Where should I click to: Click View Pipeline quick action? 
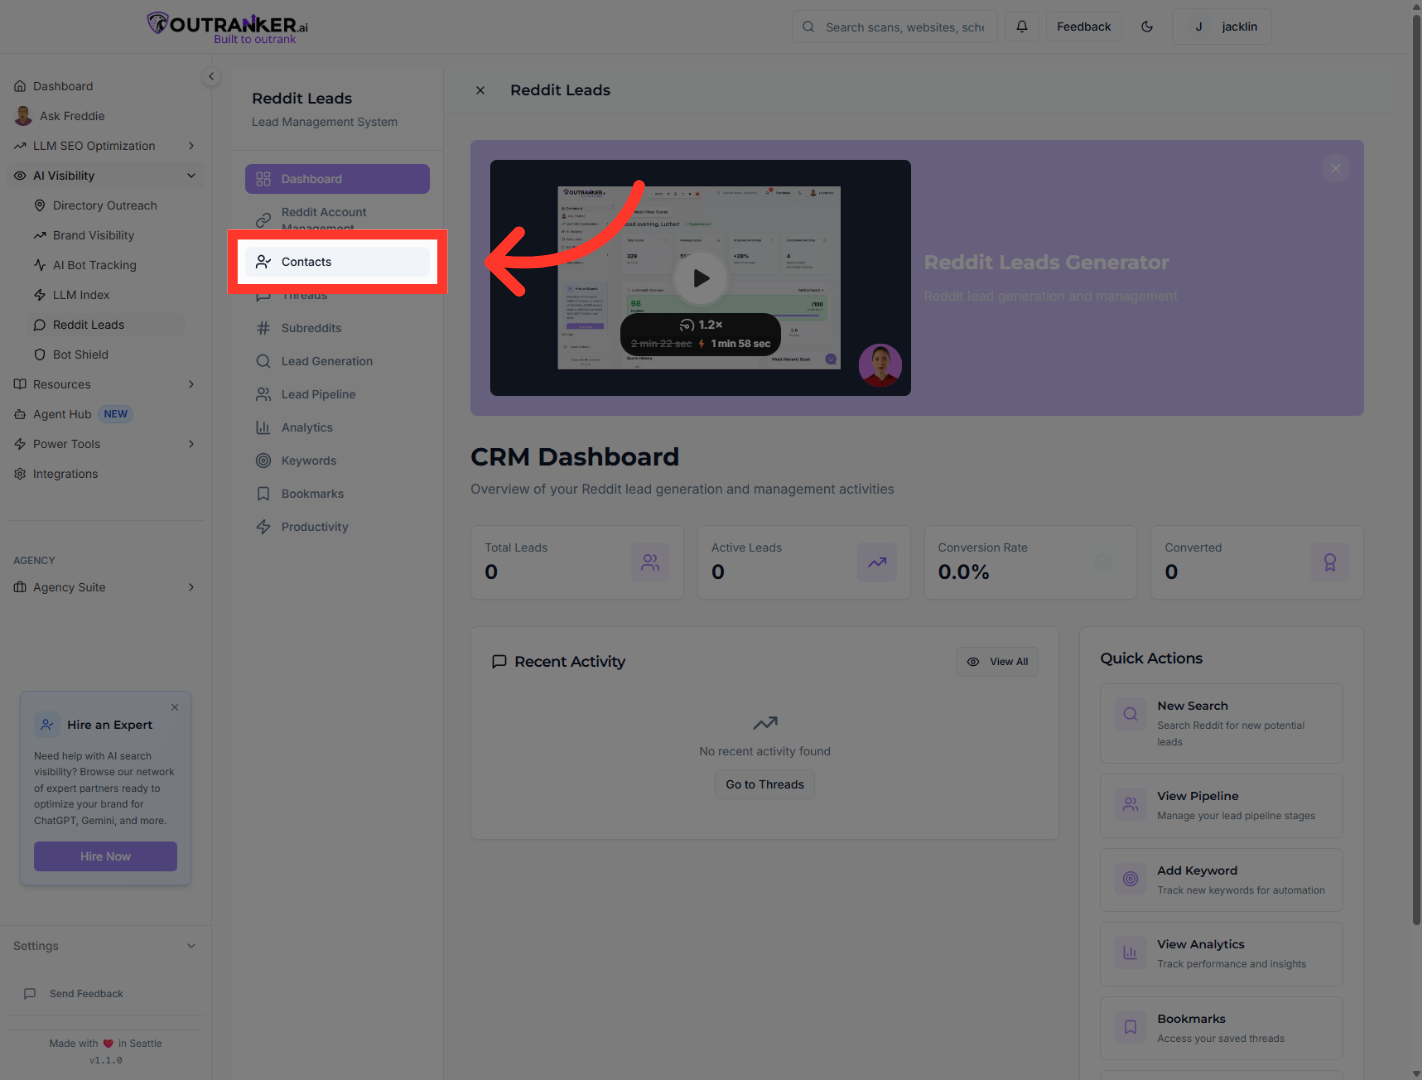tap(1221, 805)
